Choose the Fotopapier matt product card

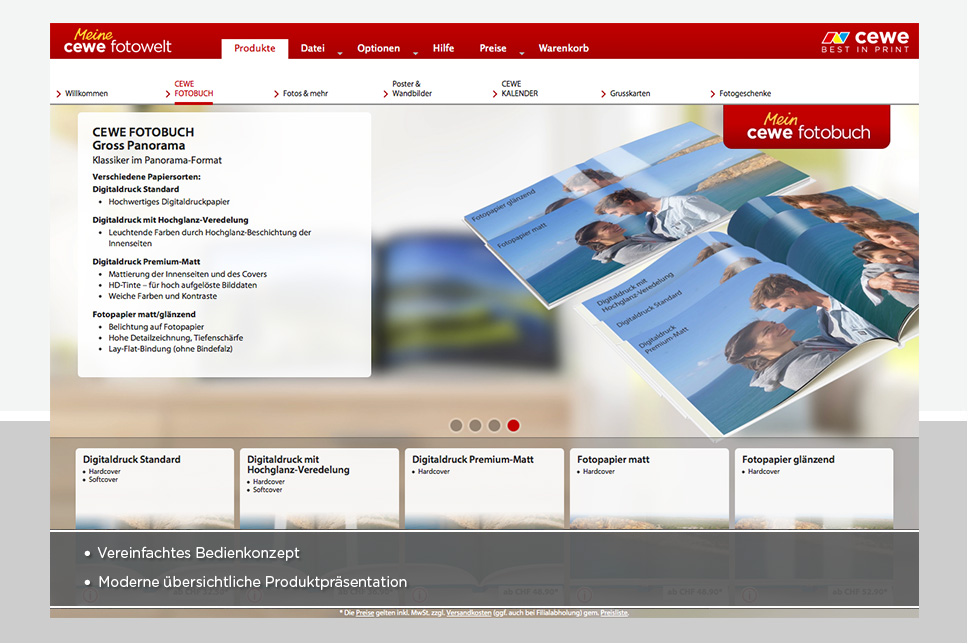[649, 488]
